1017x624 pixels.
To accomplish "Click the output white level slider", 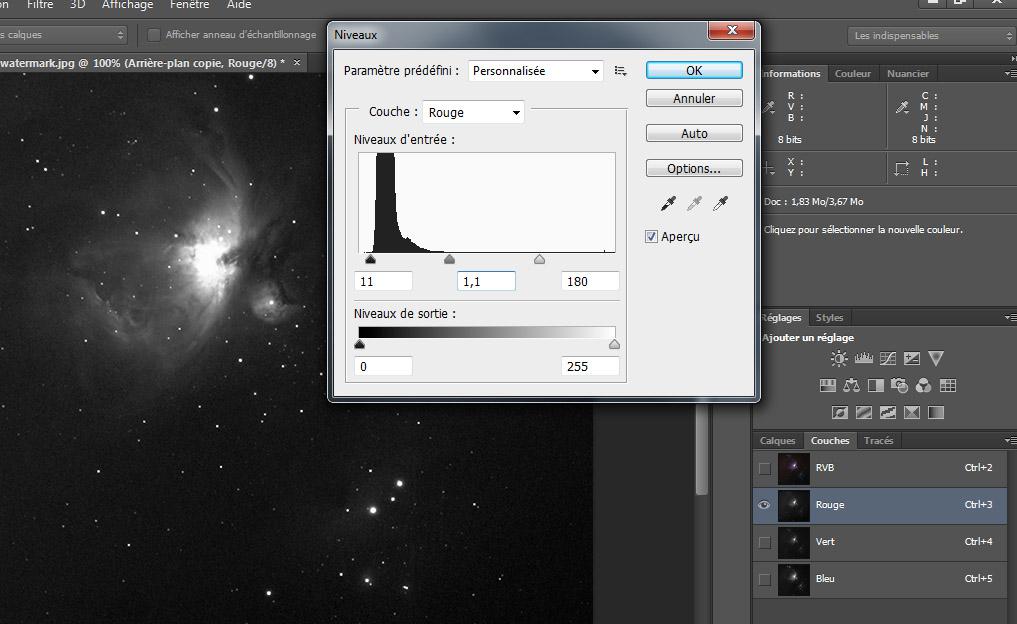I will tap(614, 344).
